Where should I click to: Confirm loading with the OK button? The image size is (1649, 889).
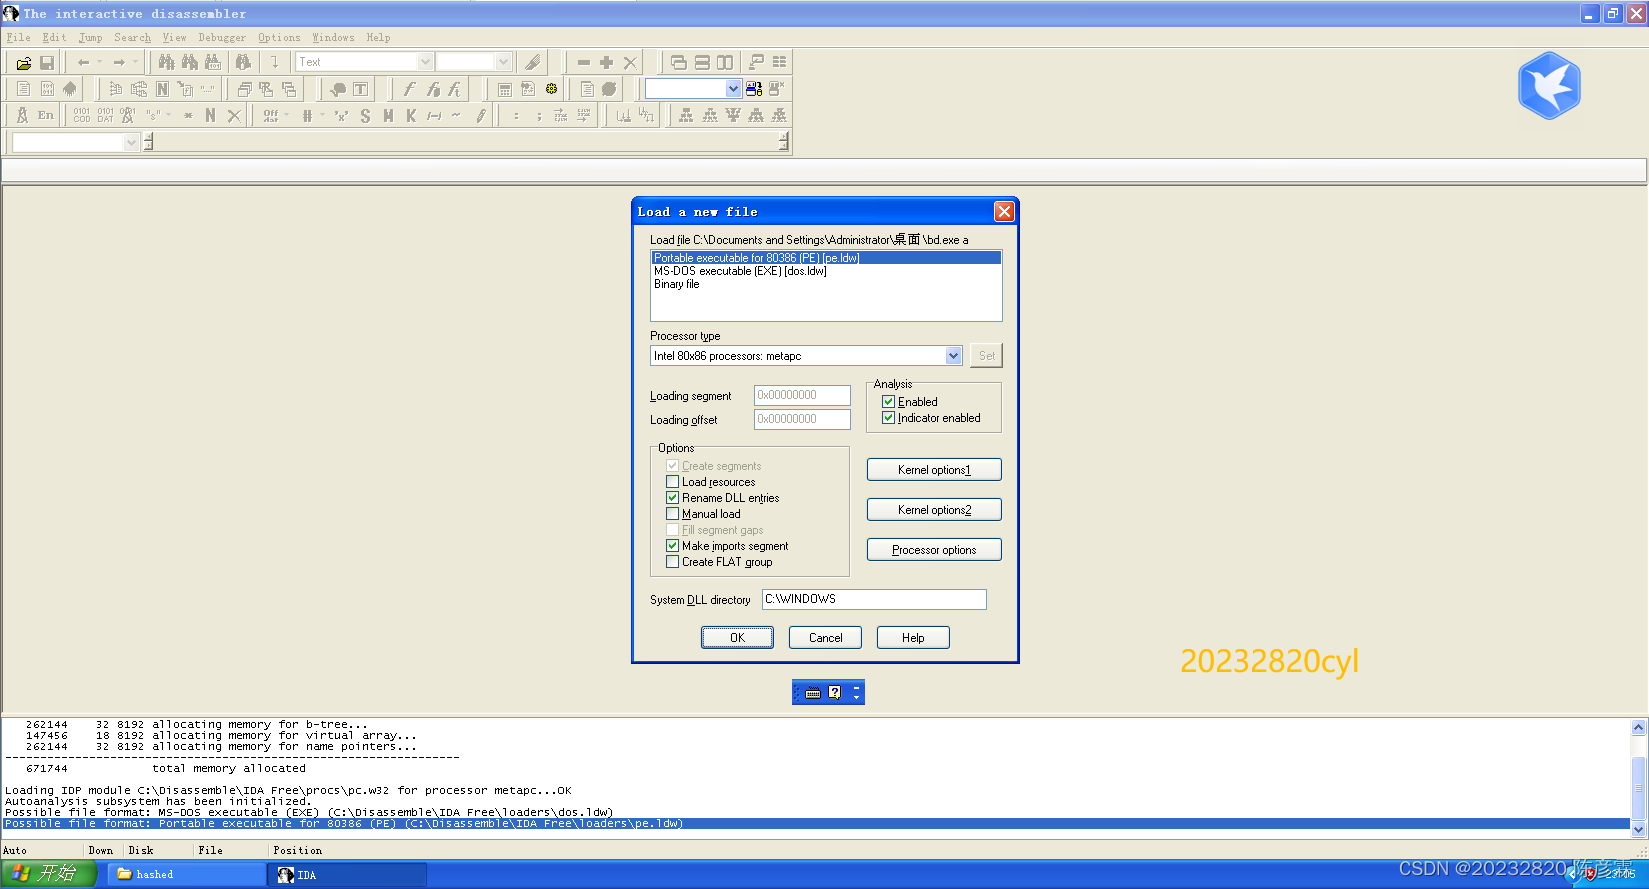tap(737, 638)
